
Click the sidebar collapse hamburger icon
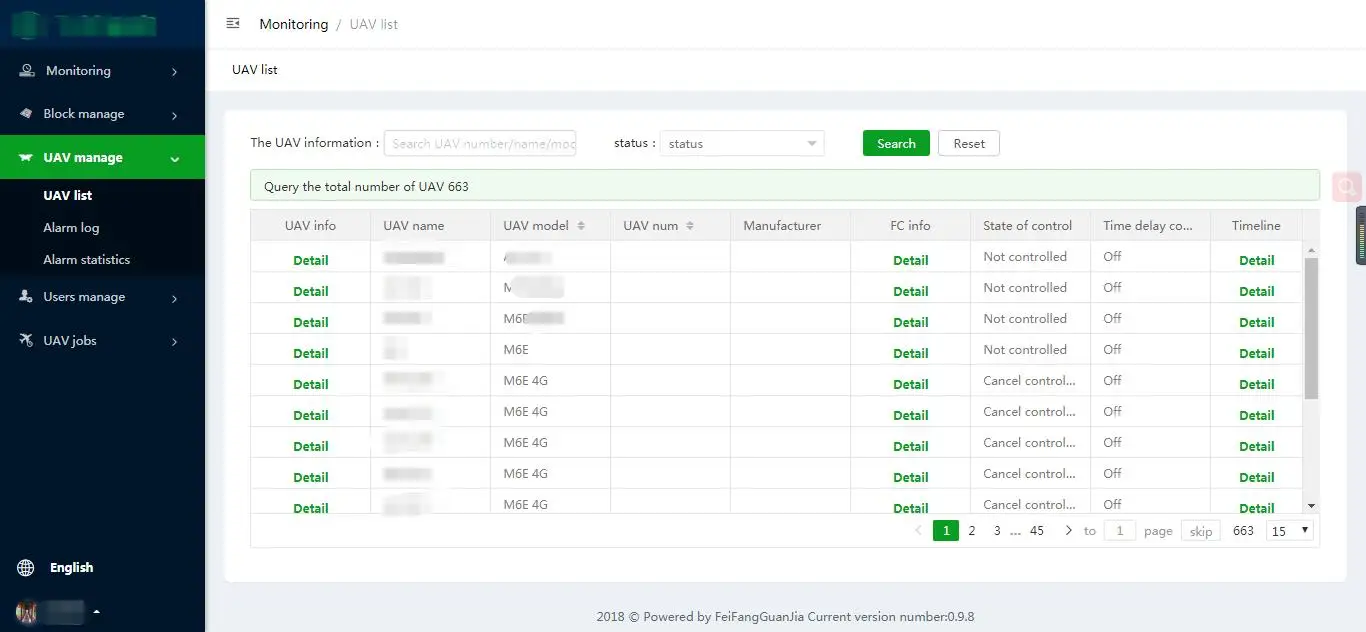pyautogui.click(x=233, y=24)
